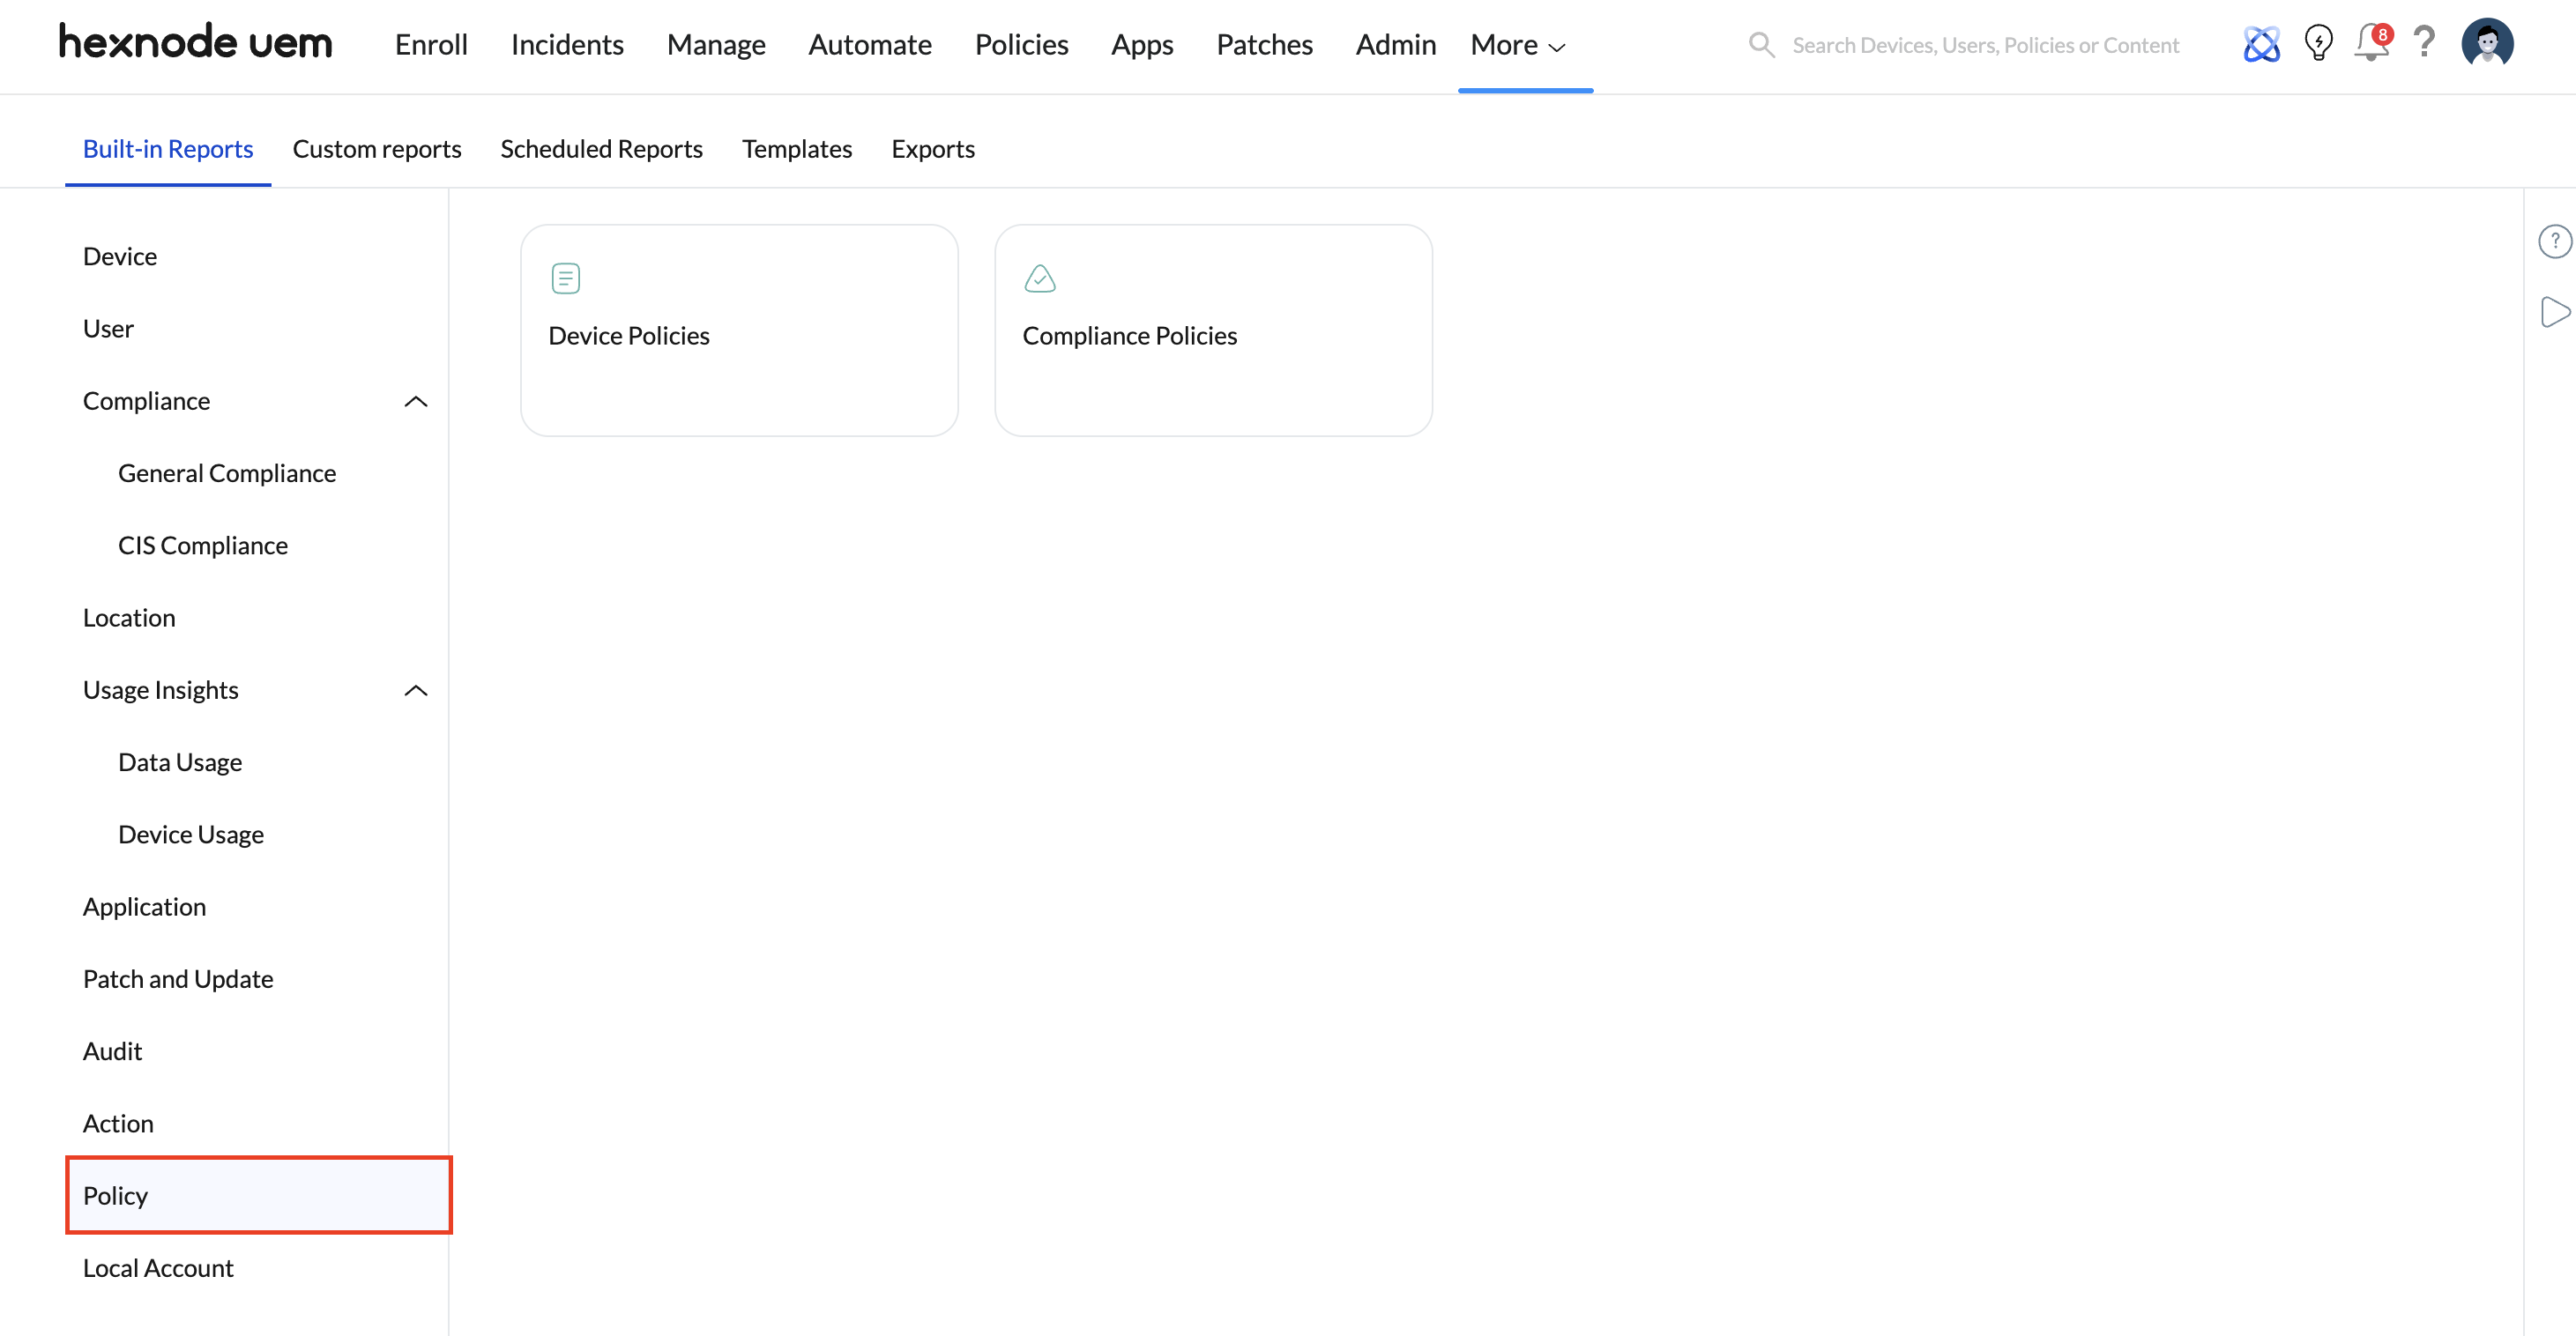Click the play video icon on right sidebar

[2554, 312]
